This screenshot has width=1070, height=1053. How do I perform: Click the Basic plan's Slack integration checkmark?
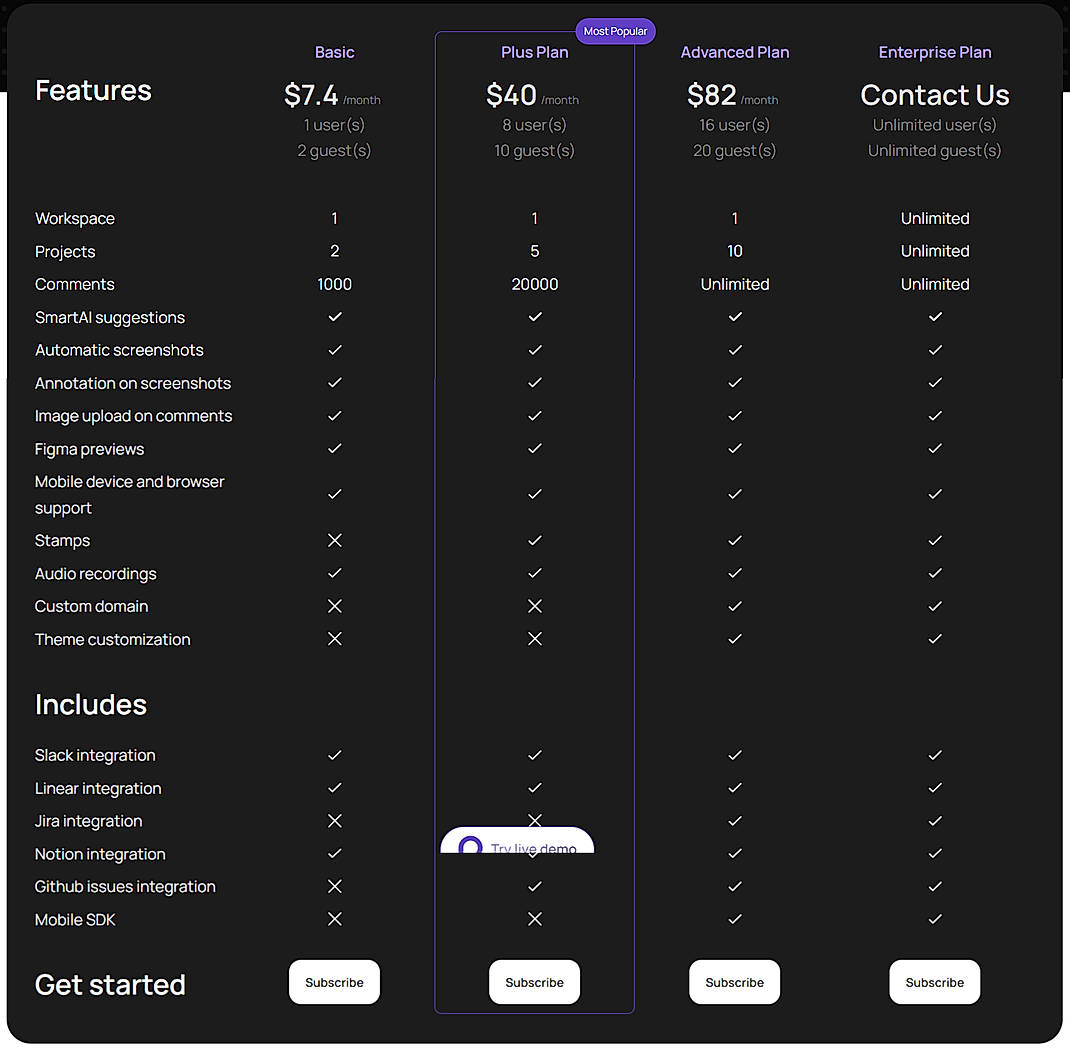(x=334, y=755)
